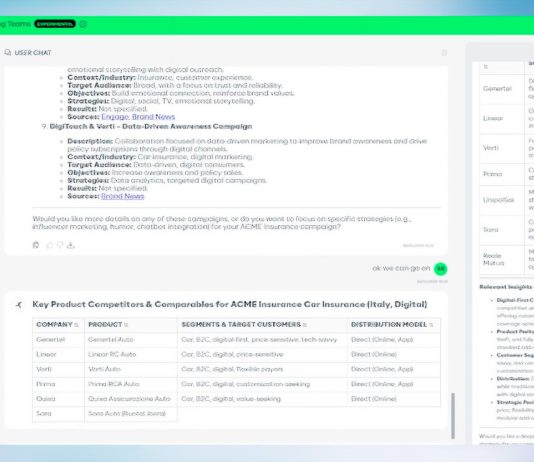This screenshot has height=462, width=534.
Task: Click 'Linear' company cell in competitors table
Action: [x=58, y=354]
